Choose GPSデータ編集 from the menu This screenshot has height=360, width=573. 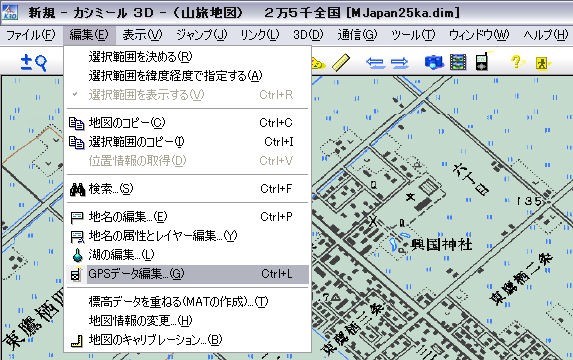click(x=187, y=274)
